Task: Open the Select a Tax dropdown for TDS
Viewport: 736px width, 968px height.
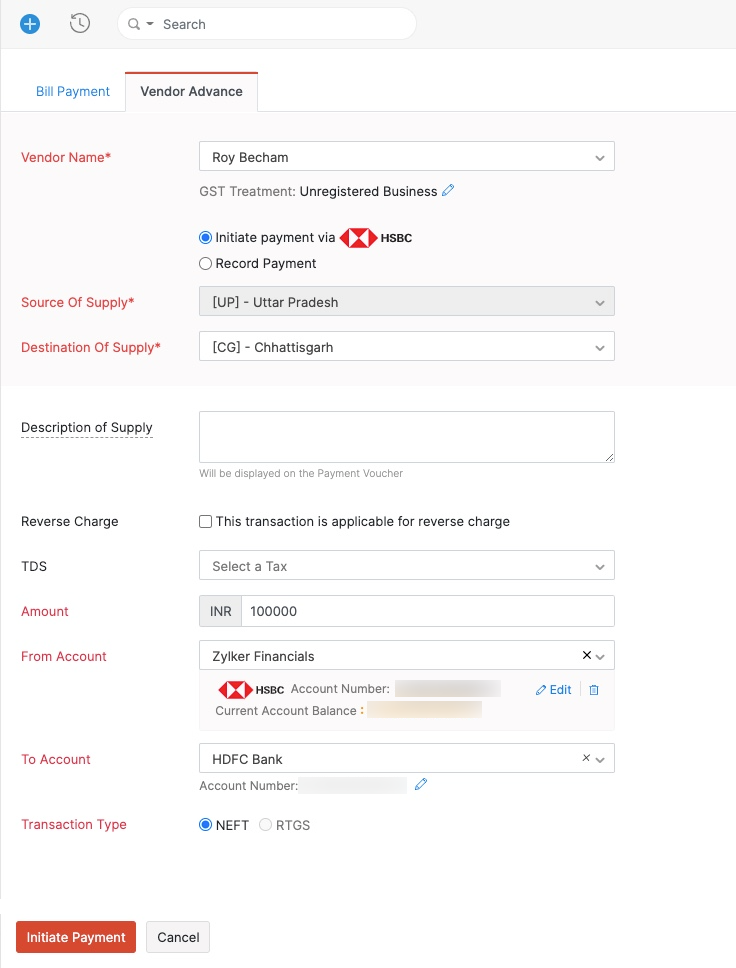Action: point(407,566)
